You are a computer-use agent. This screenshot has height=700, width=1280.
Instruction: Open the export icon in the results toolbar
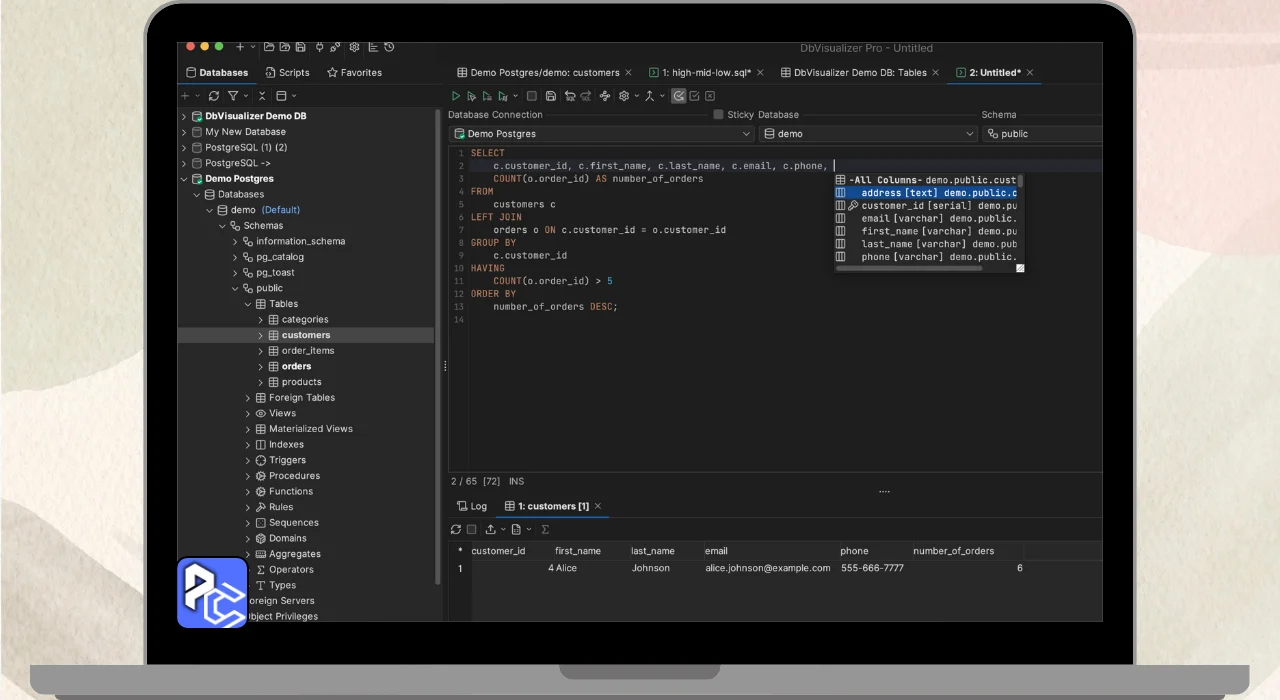point(491,529)
